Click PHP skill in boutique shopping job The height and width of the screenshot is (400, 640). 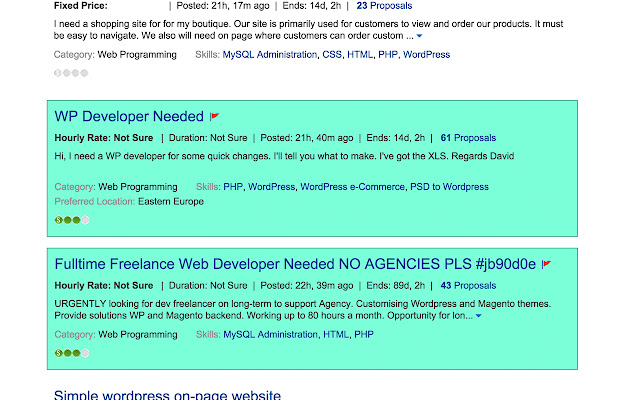click(388, 55)
